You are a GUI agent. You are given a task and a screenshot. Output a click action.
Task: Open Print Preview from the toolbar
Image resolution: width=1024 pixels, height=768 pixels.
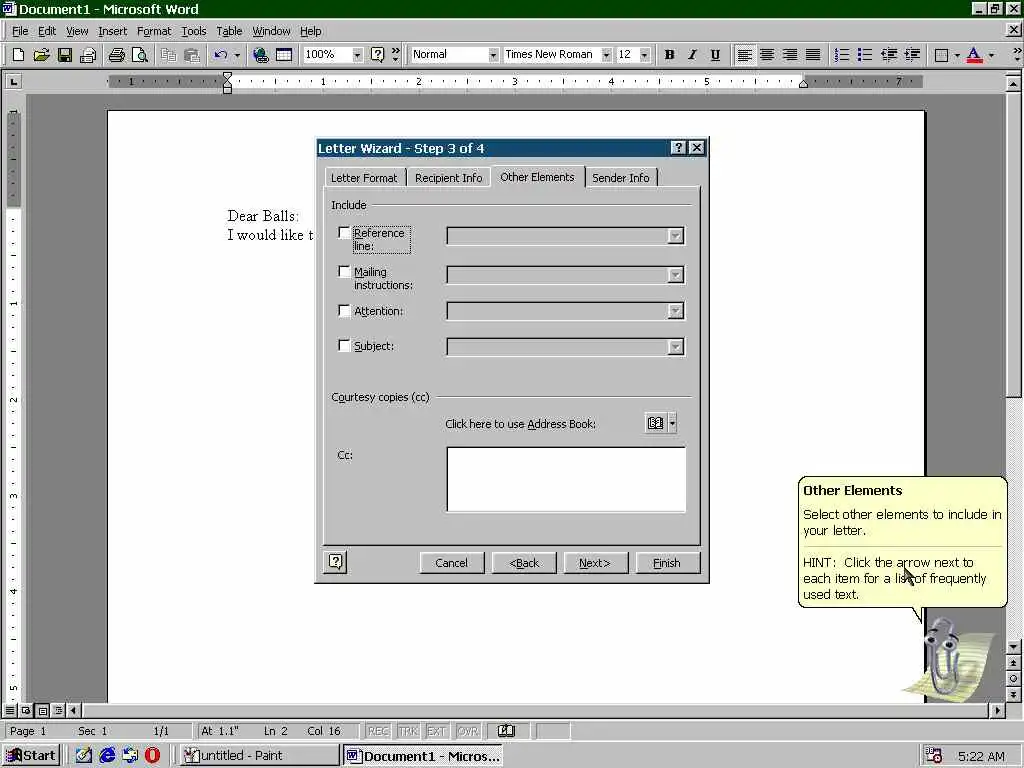[x=140, y=55]
